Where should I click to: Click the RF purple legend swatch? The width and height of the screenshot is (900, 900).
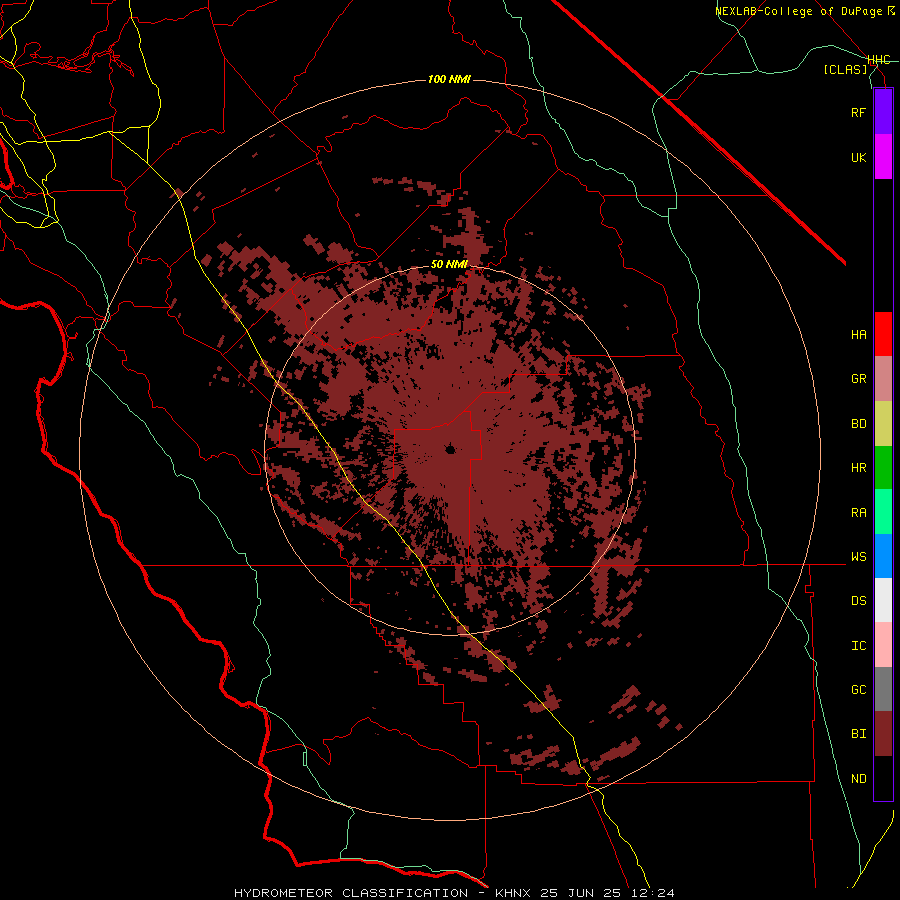(883, 112)
